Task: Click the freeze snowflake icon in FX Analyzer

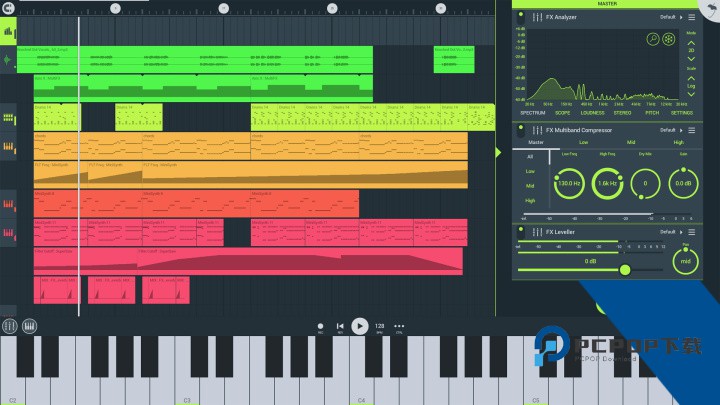Action: 669,39
